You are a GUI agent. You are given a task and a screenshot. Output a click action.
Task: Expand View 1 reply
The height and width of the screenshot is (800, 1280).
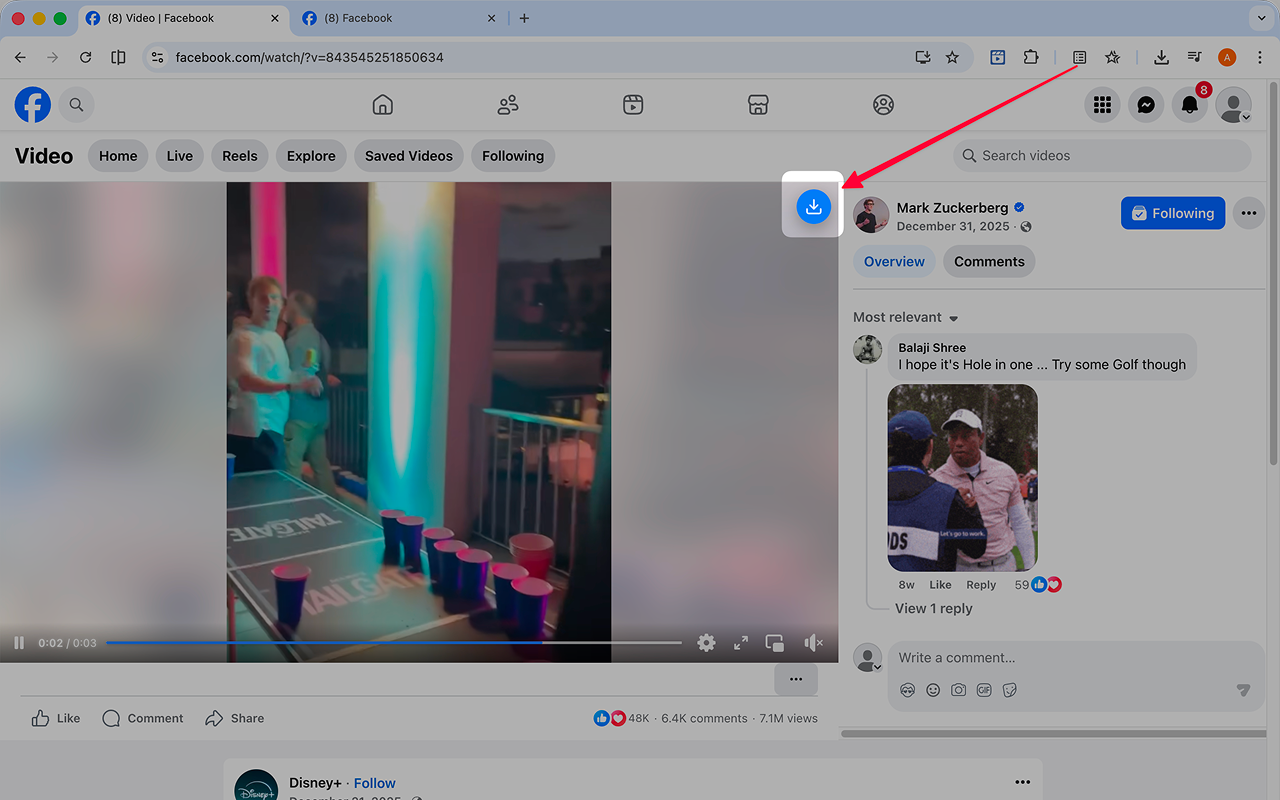pos(934,608)
